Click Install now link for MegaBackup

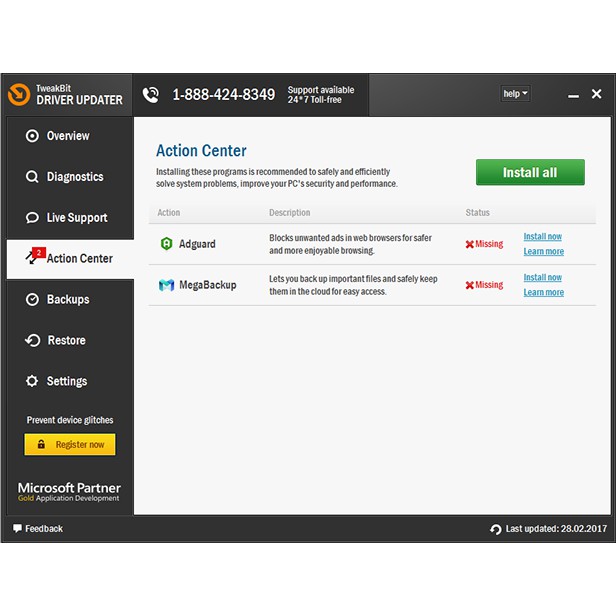tap(543, 277)
